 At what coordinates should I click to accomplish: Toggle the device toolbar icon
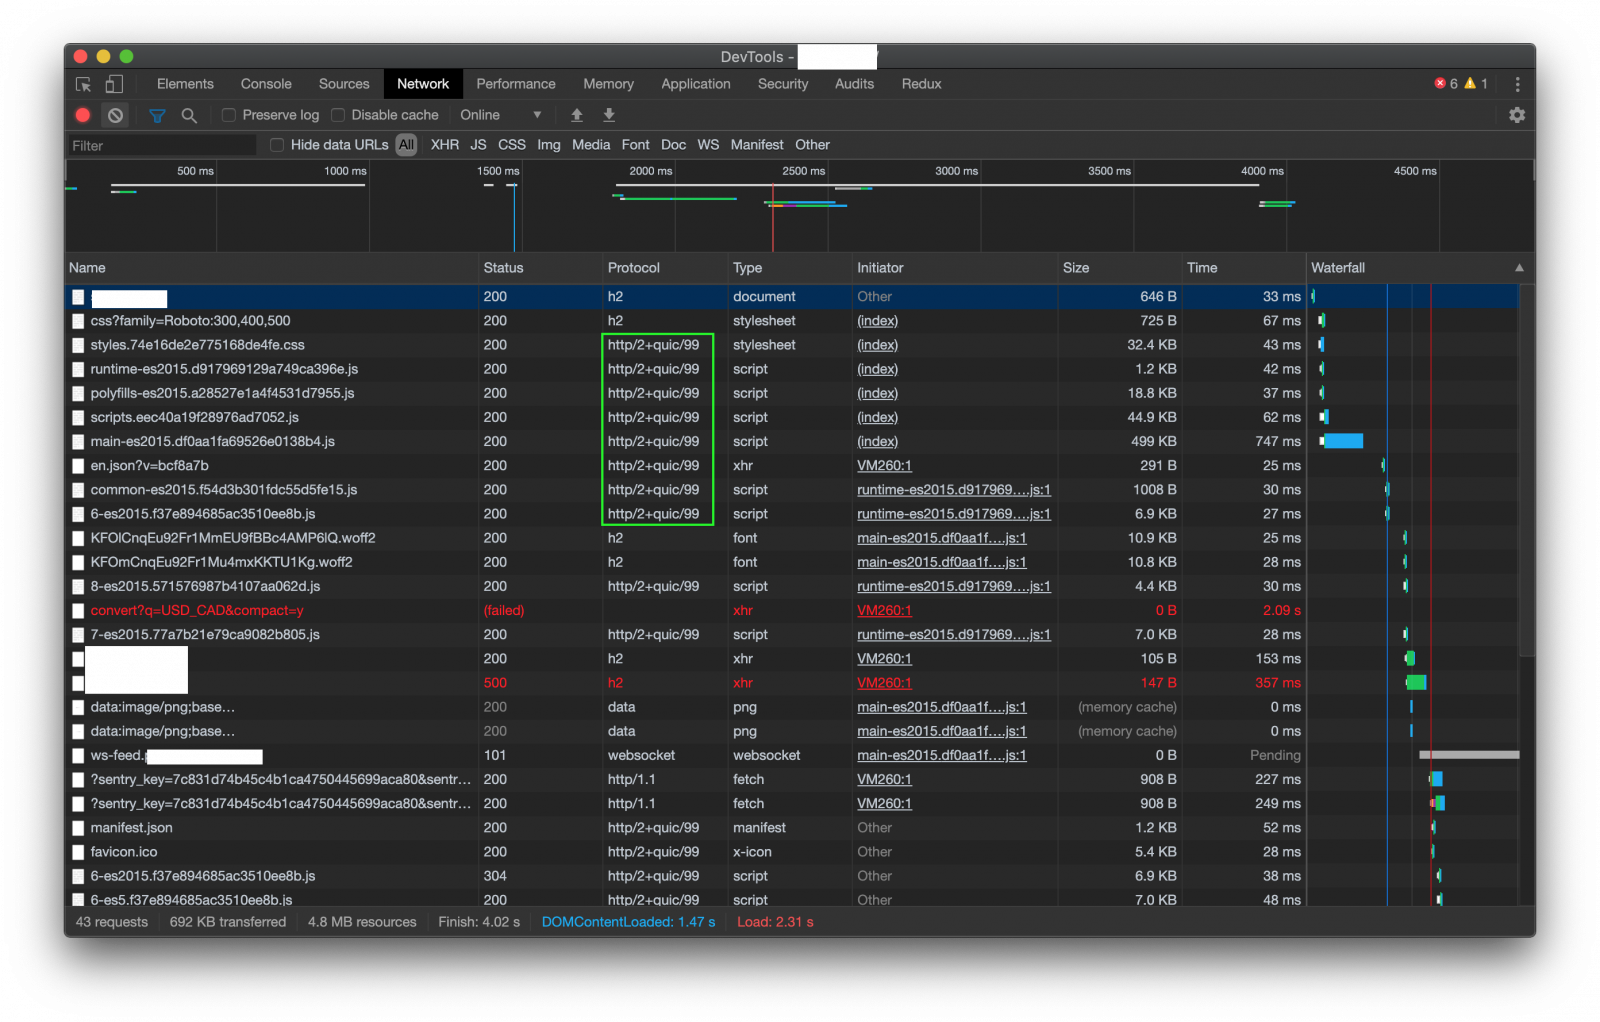[114, 85]
